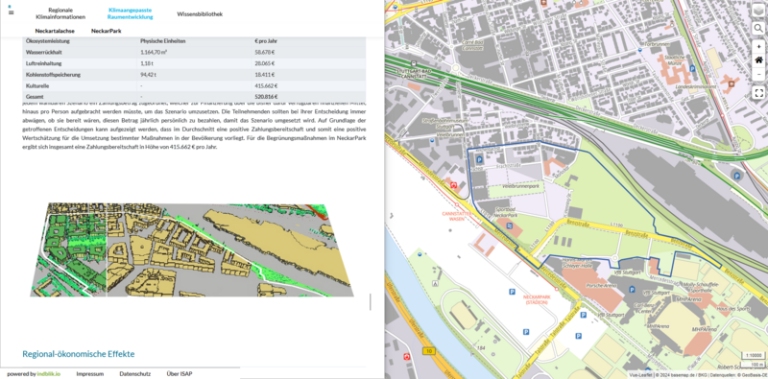This screenshot has height=379, width=768.
Task: Click the 3D NeckarPark building model image
Action: tap(192, 250)
